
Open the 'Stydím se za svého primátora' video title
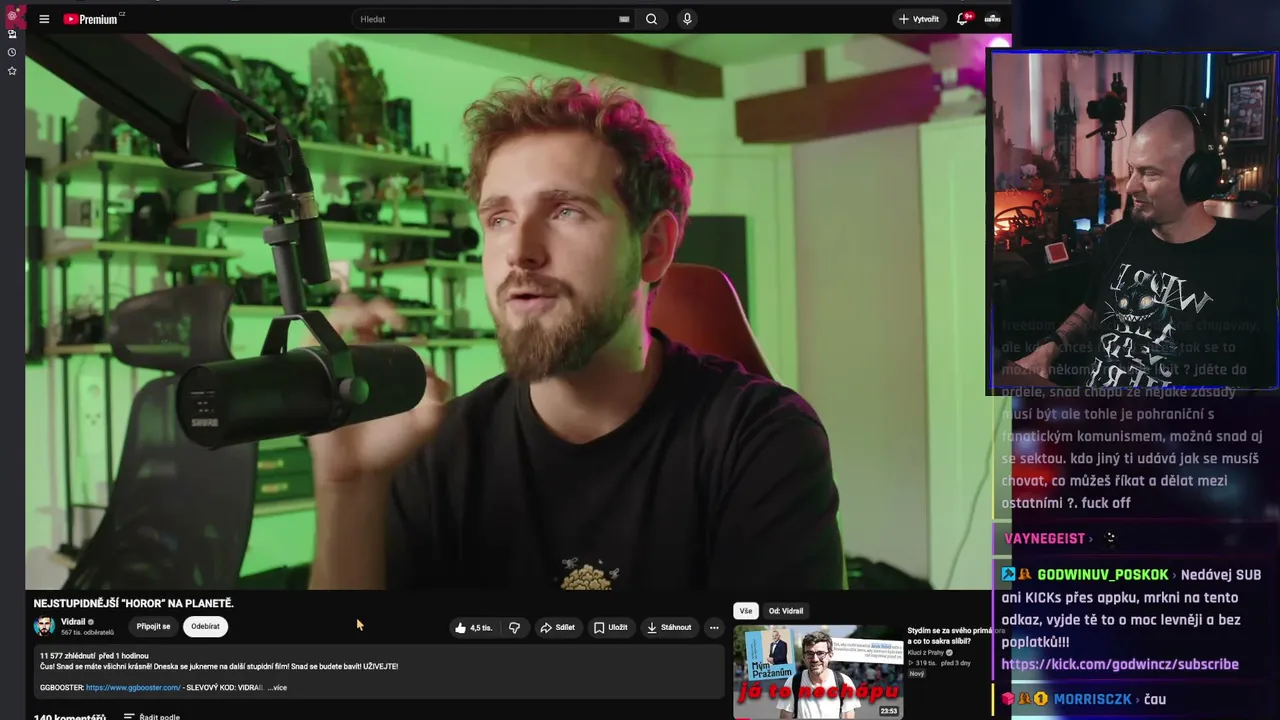pos(956,636)
